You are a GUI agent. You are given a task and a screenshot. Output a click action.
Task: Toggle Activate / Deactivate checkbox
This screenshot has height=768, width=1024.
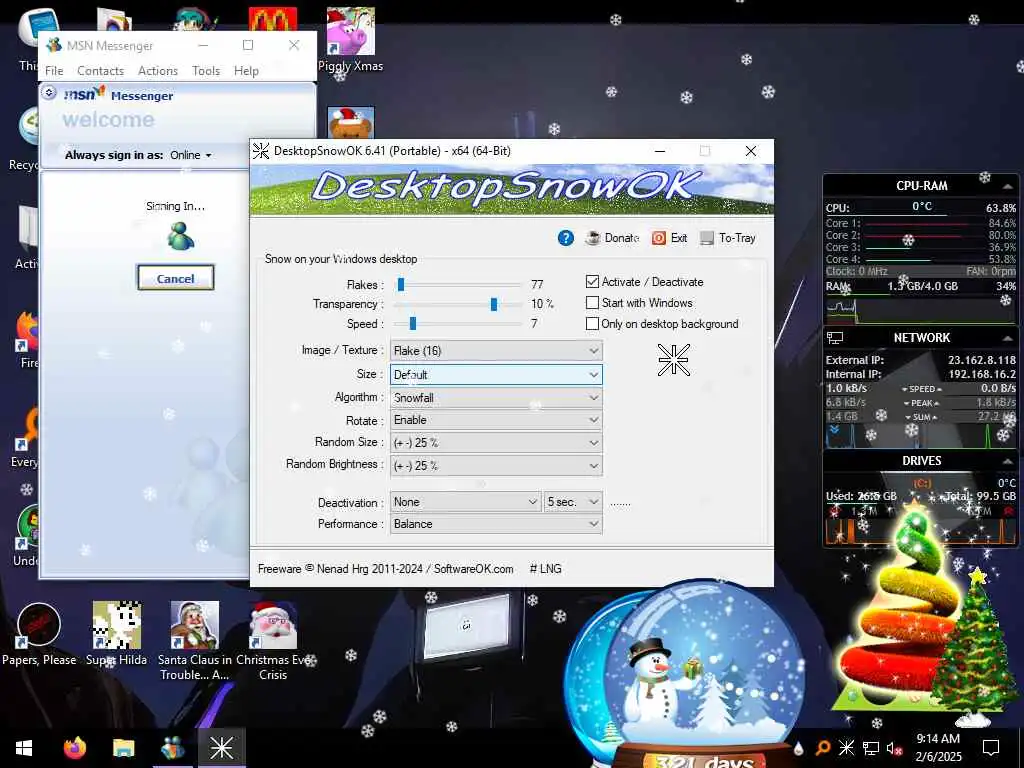592,281
